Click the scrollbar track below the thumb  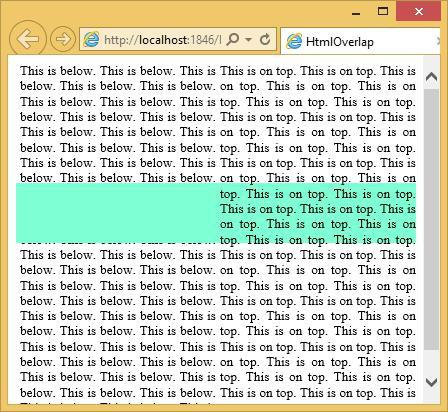pos(431,361)
